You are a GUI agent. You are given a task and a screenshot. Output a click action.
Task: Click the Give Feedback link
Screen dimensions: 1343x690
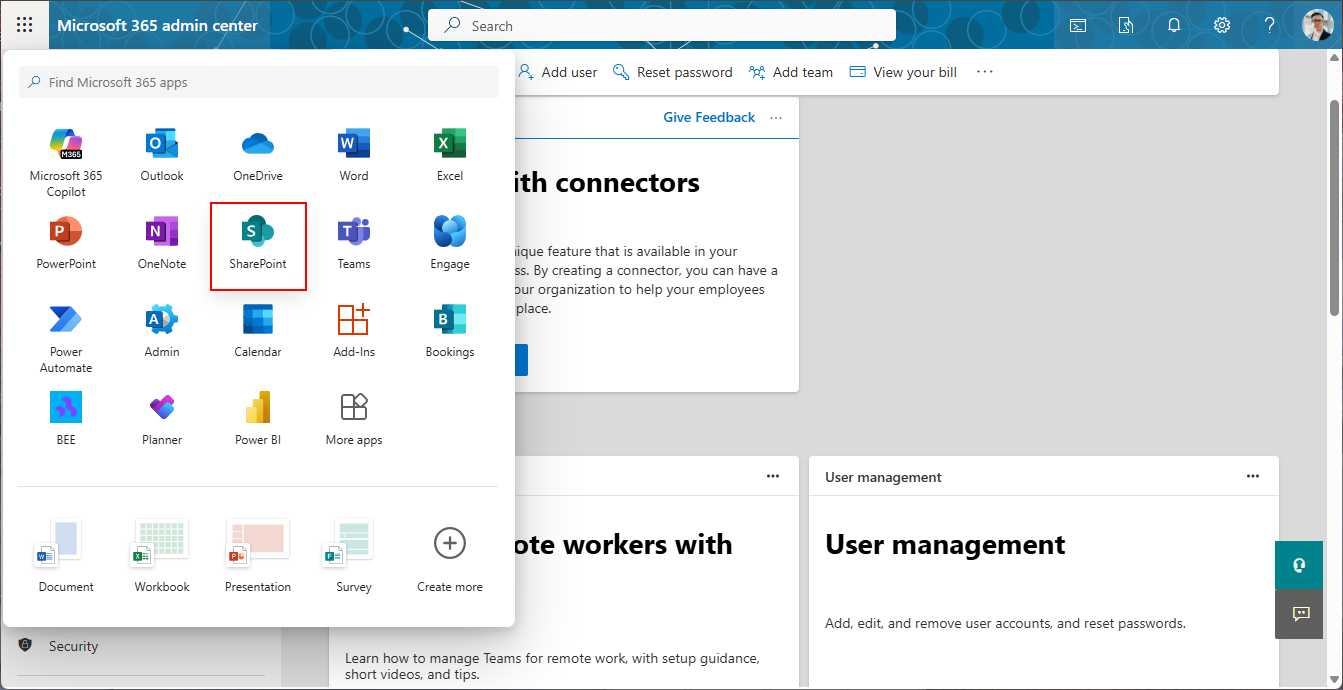[709, 117]
